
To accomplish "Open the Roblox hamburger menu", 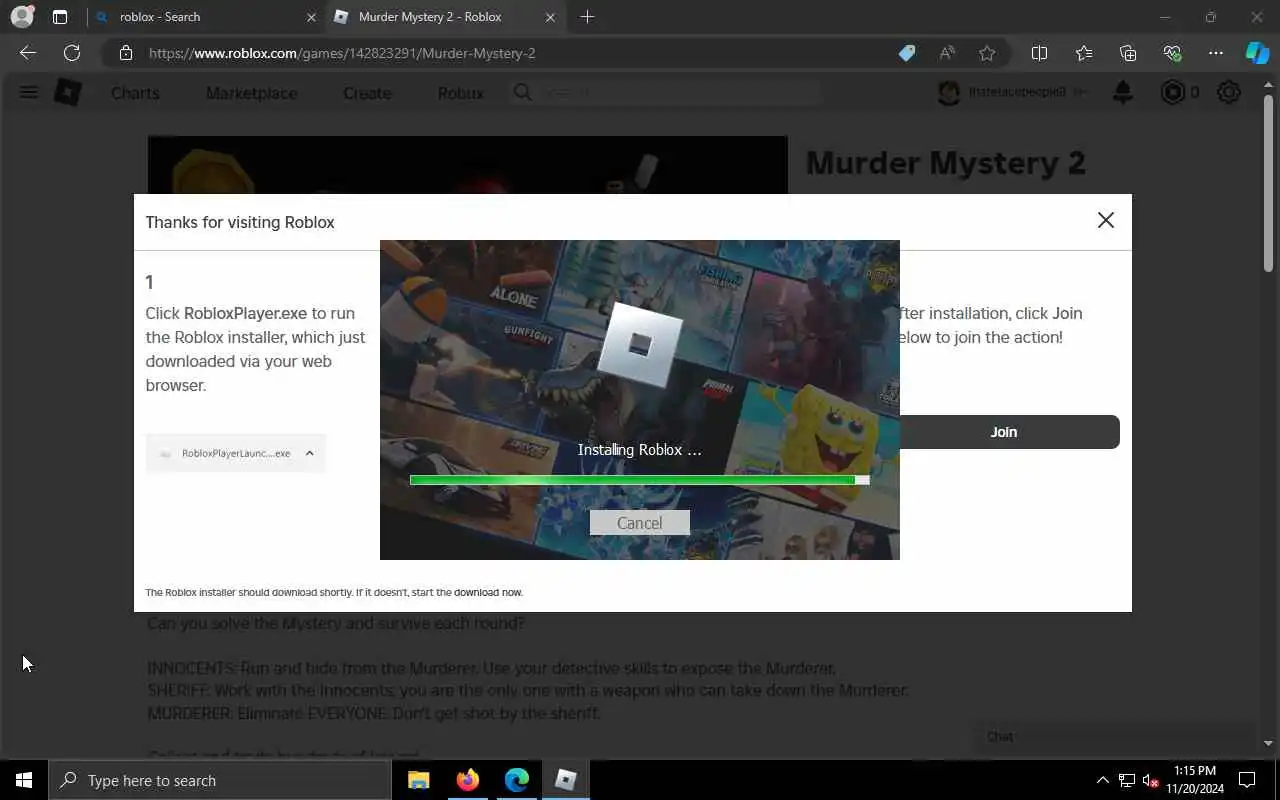I will coord(29,93).
